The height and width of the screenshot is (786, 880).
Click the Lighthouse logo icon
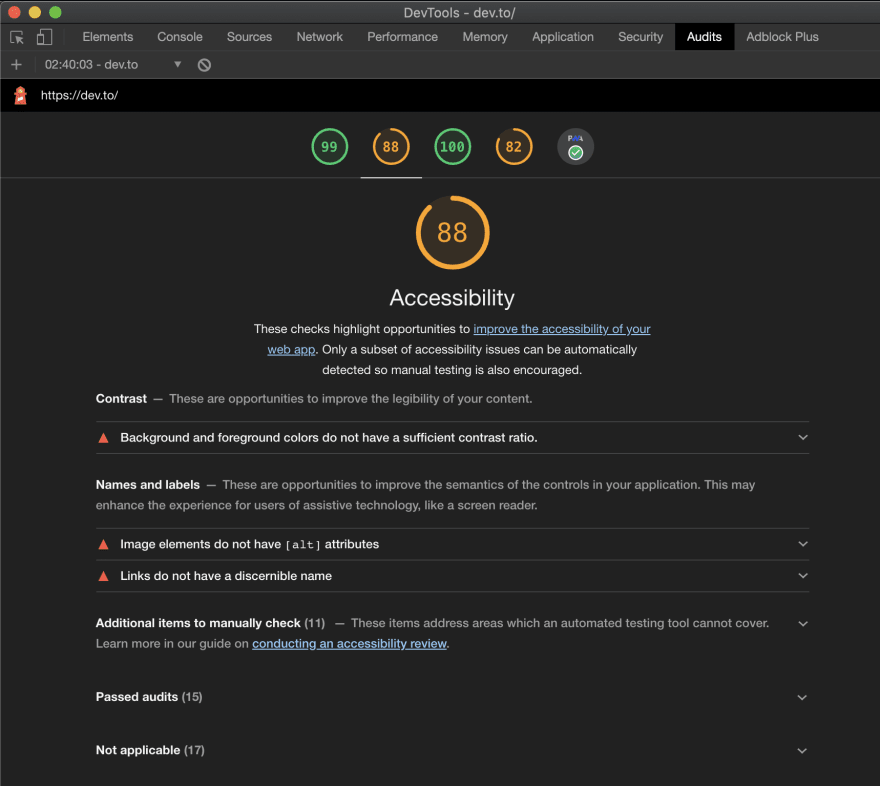tap(21, 95)
